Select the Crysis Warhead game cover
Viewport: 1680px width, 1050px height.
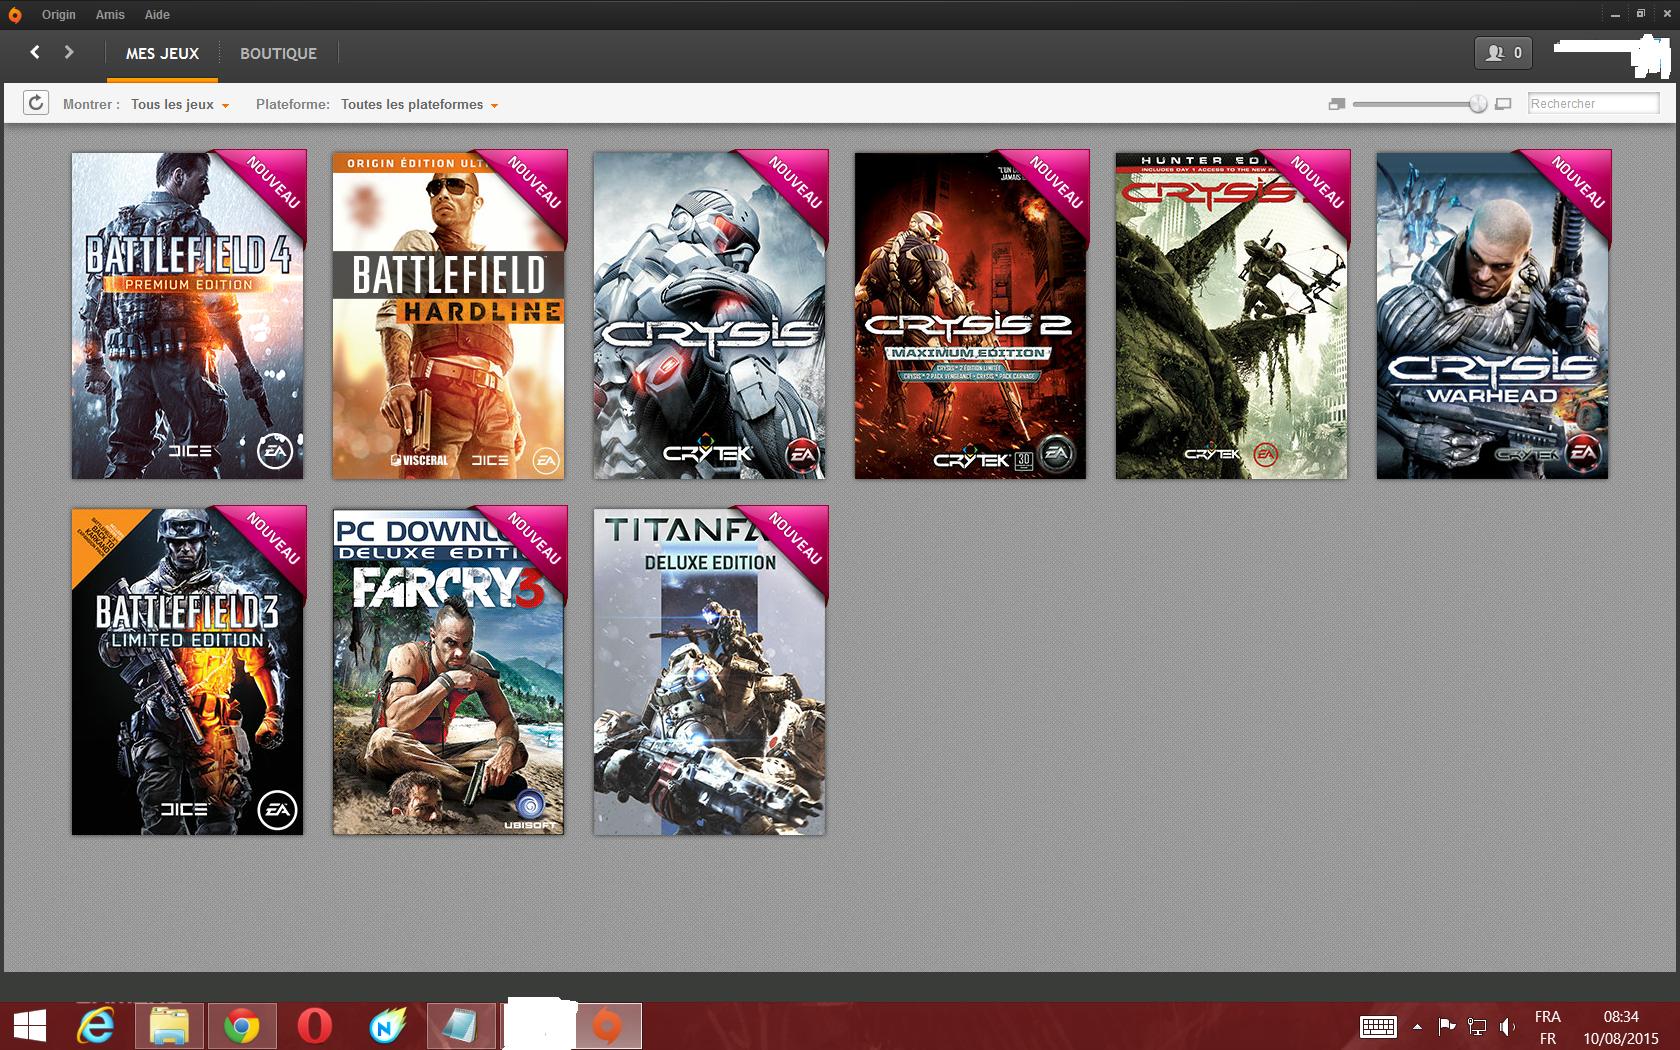pyautogui.click(x=1493, y=315)
